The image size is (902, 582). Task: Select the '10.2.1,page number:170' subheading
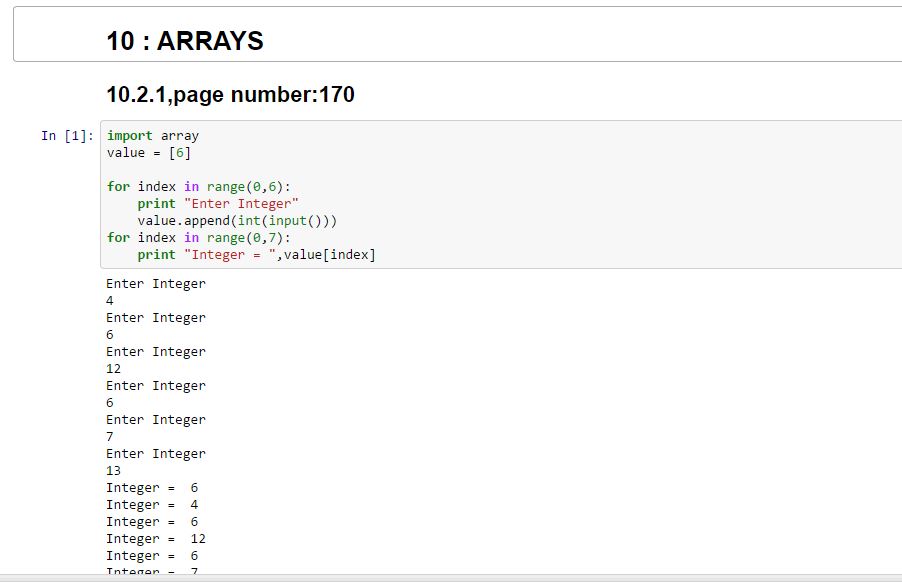[x=230, y=95]
